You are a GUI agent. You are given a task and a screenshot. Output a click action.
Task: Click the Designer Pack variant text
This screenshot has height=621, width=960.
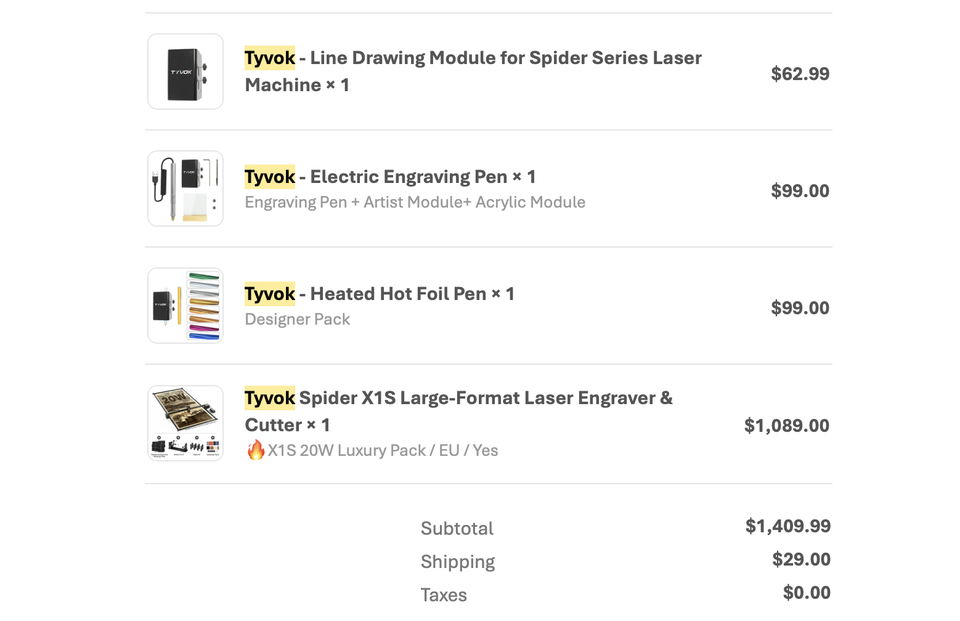point(298,319)
